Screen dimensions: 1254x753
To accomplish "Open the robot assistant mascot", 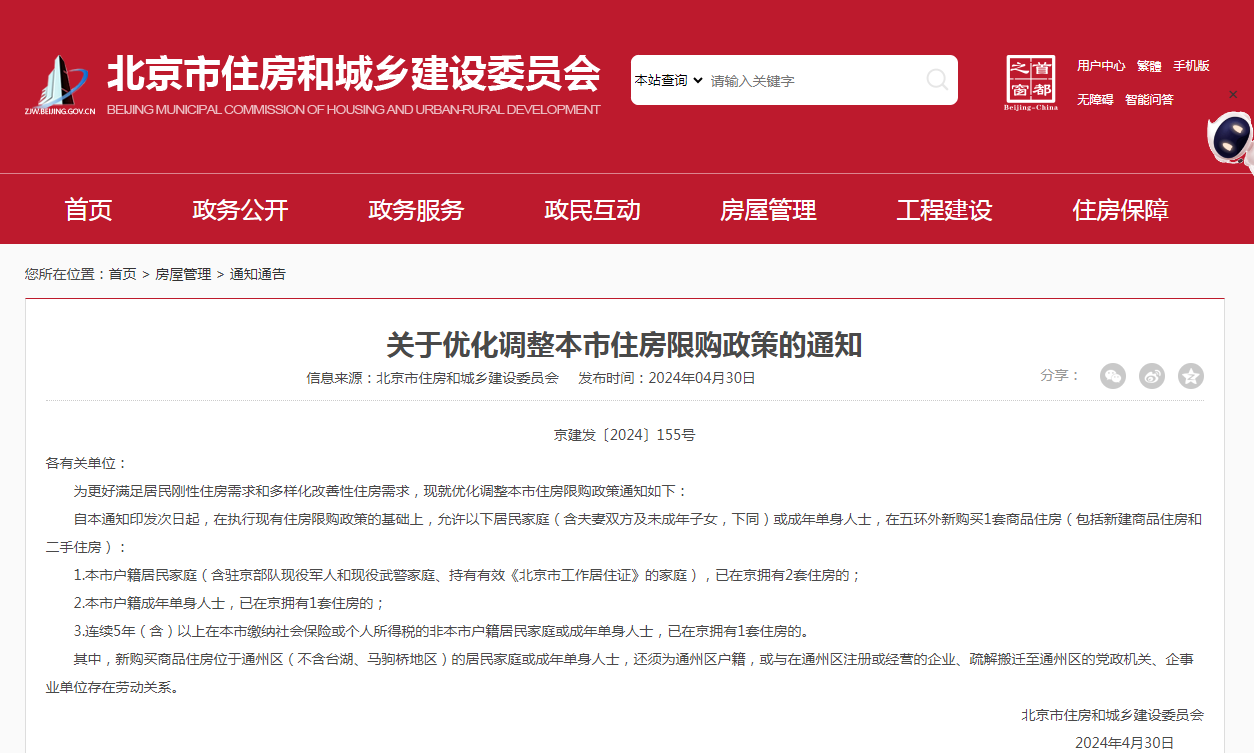I will coord(1231,138).
